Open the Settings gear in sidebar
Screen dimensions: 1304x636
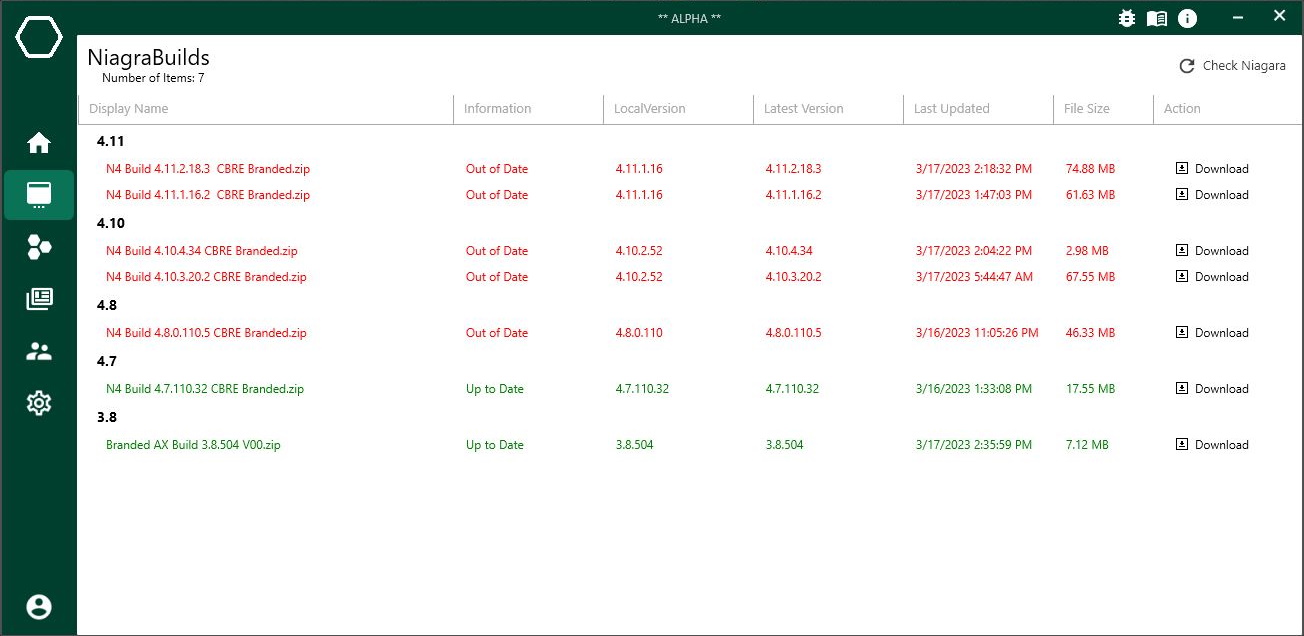(x=38, y=403)
